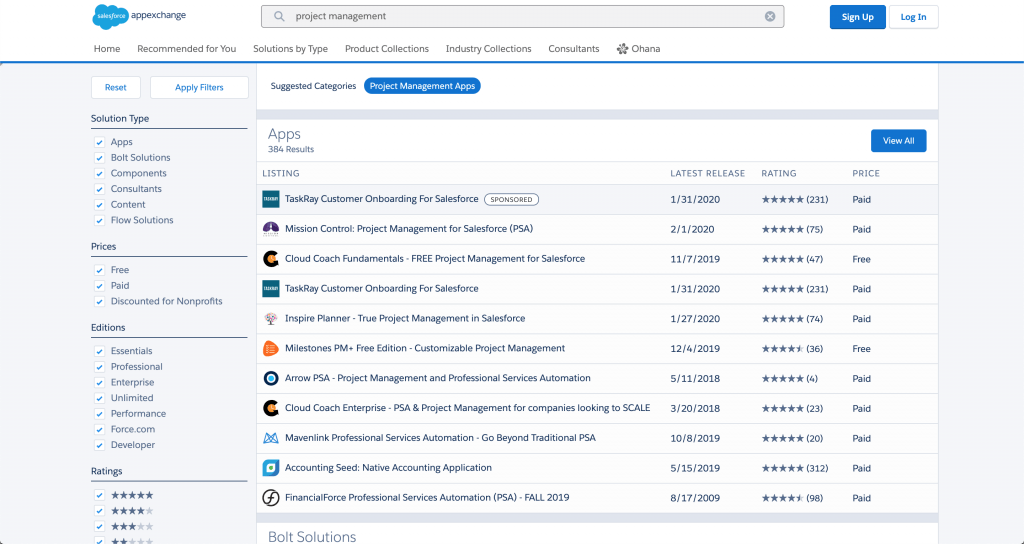Uncheck the Professional edition filter
Image resolution: width=1024 pixels, height=544 pixels.
tap(99, 367)
